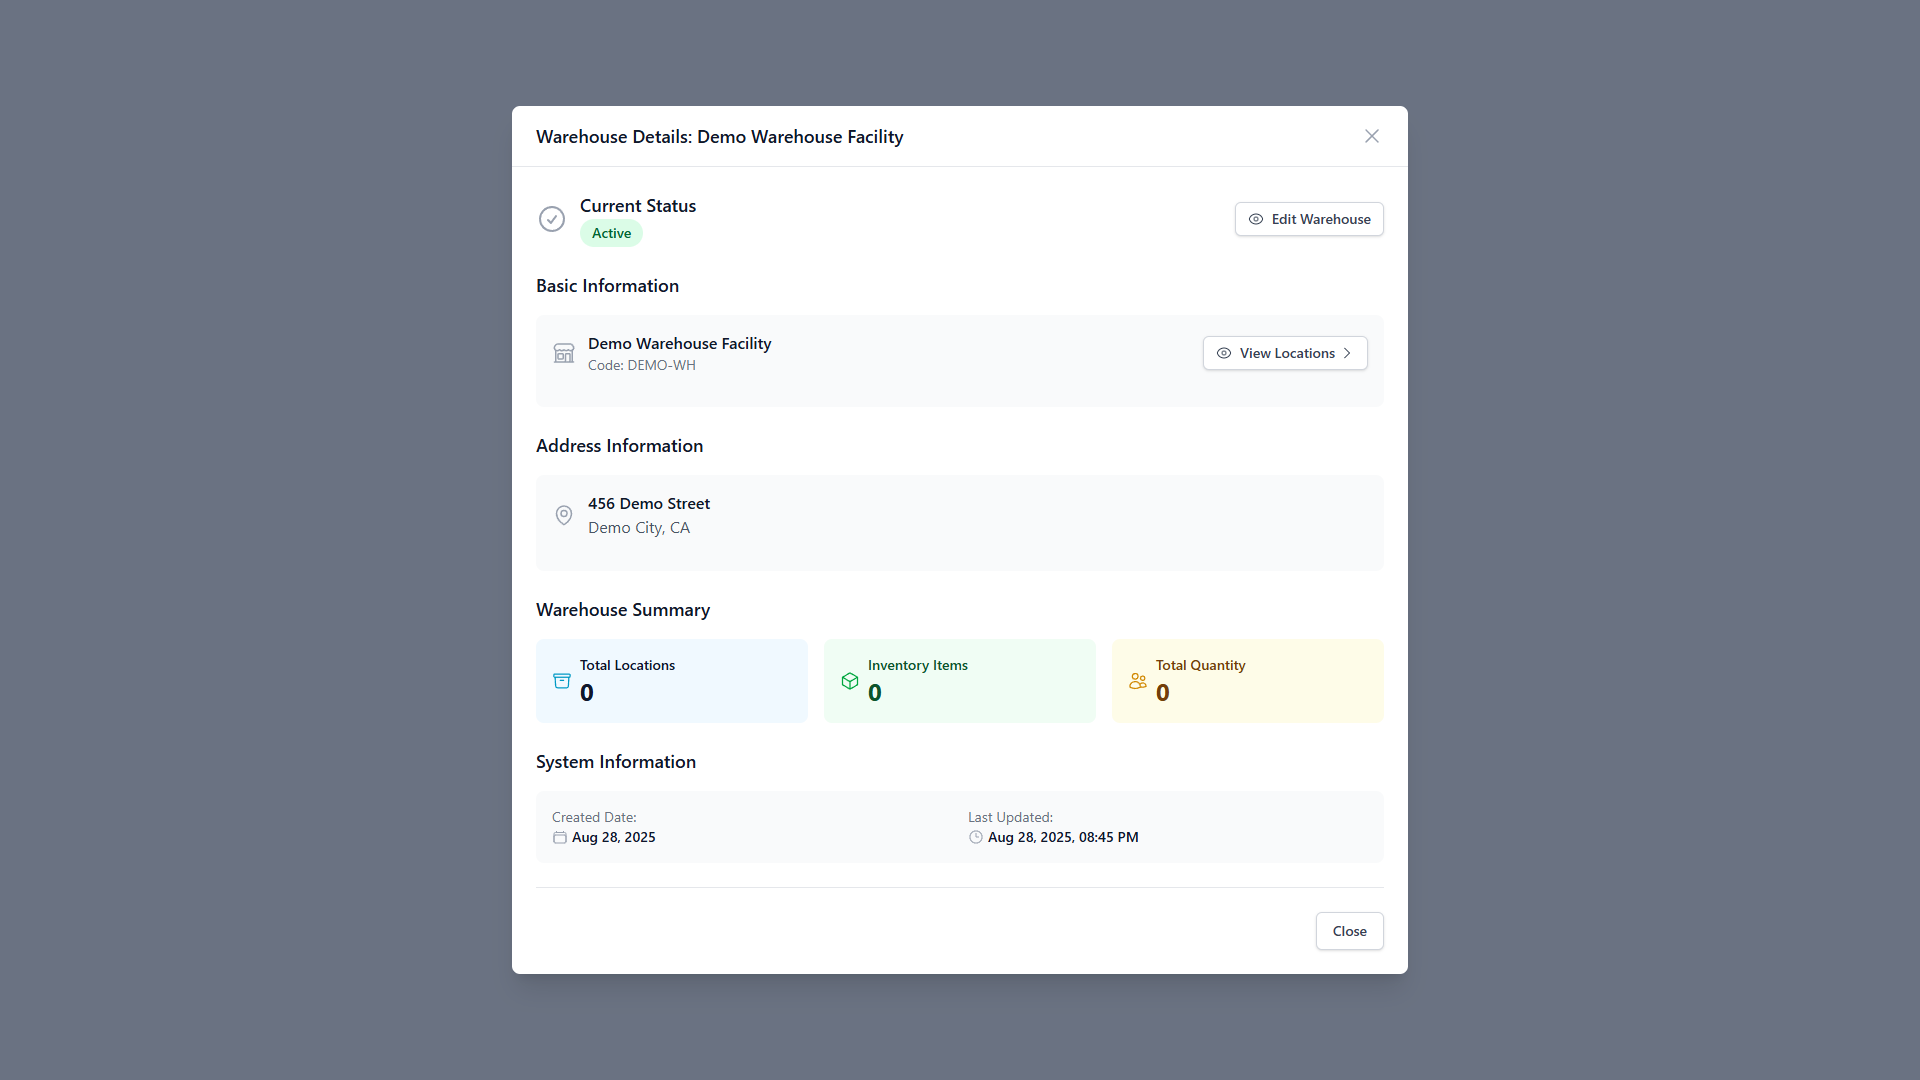Select the Total Locations summary card
Image resolution: width=1920 pixels, height=1080 pixels.
pos(672,681)
